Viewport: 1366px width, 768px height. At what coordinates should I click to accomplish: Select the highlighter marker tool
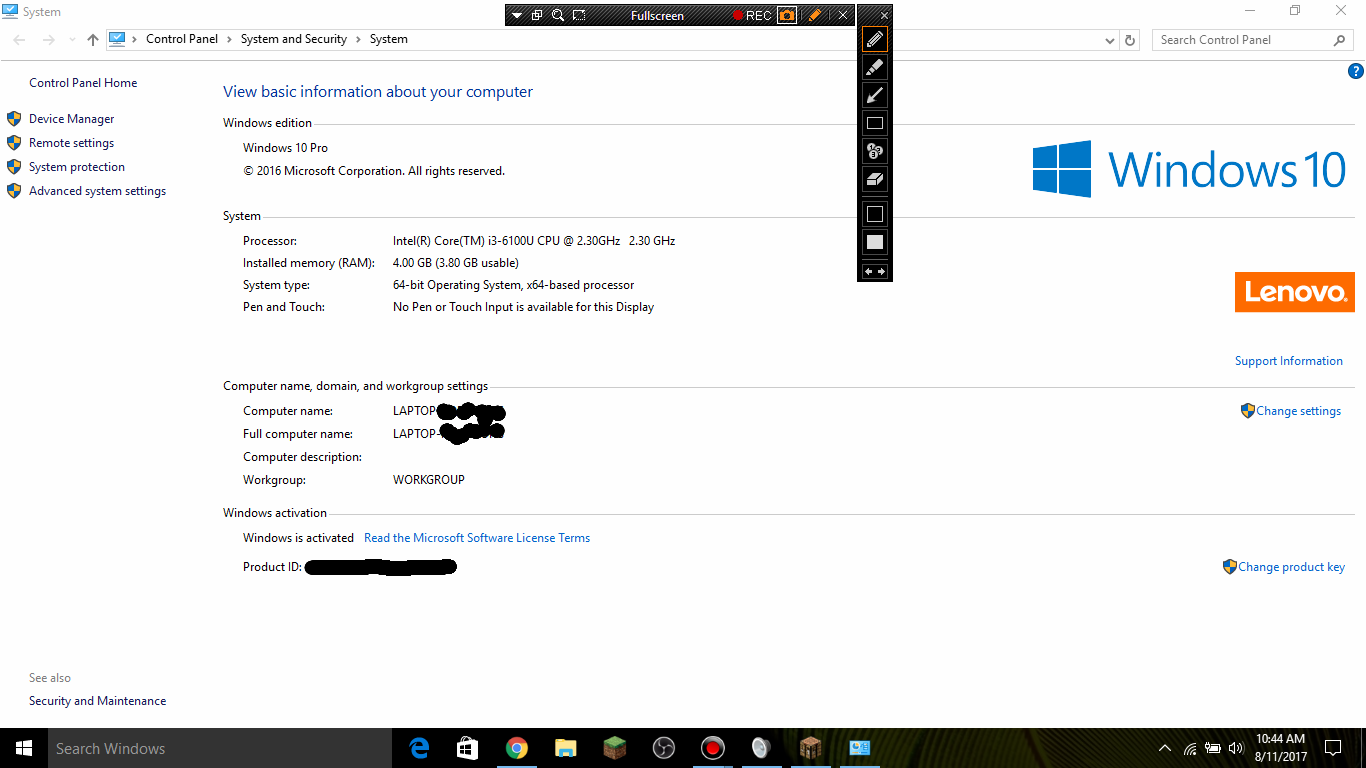pyautogui.click(x=875, y=67)
